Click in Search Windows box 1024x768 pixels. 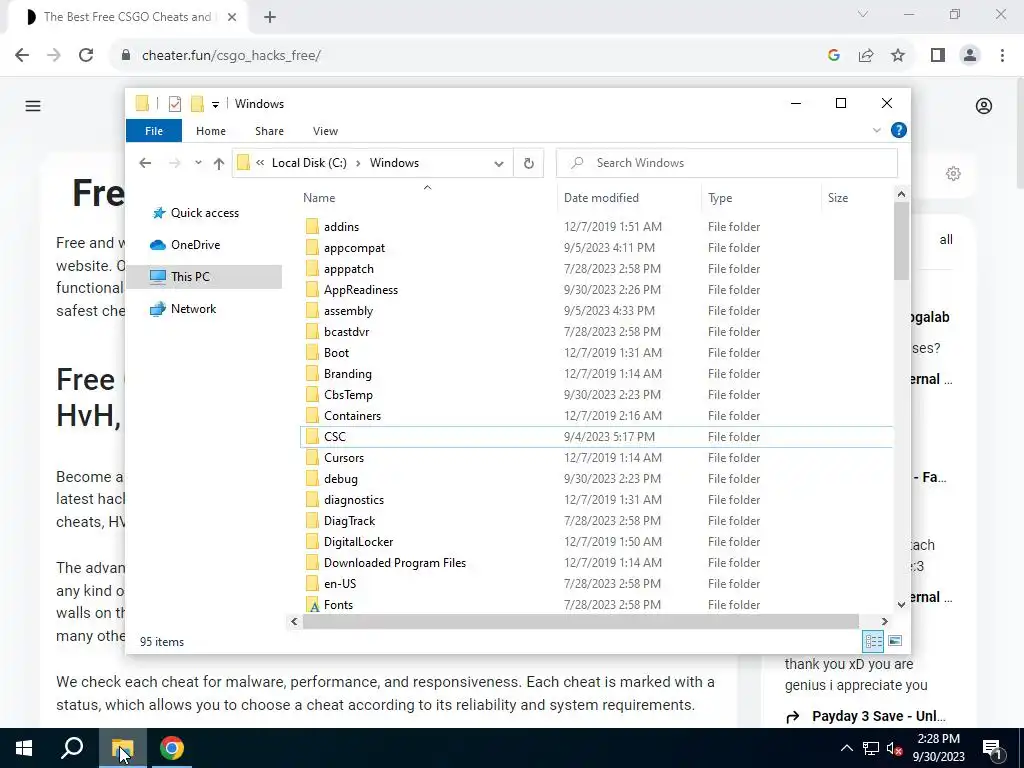coord(727,163)
